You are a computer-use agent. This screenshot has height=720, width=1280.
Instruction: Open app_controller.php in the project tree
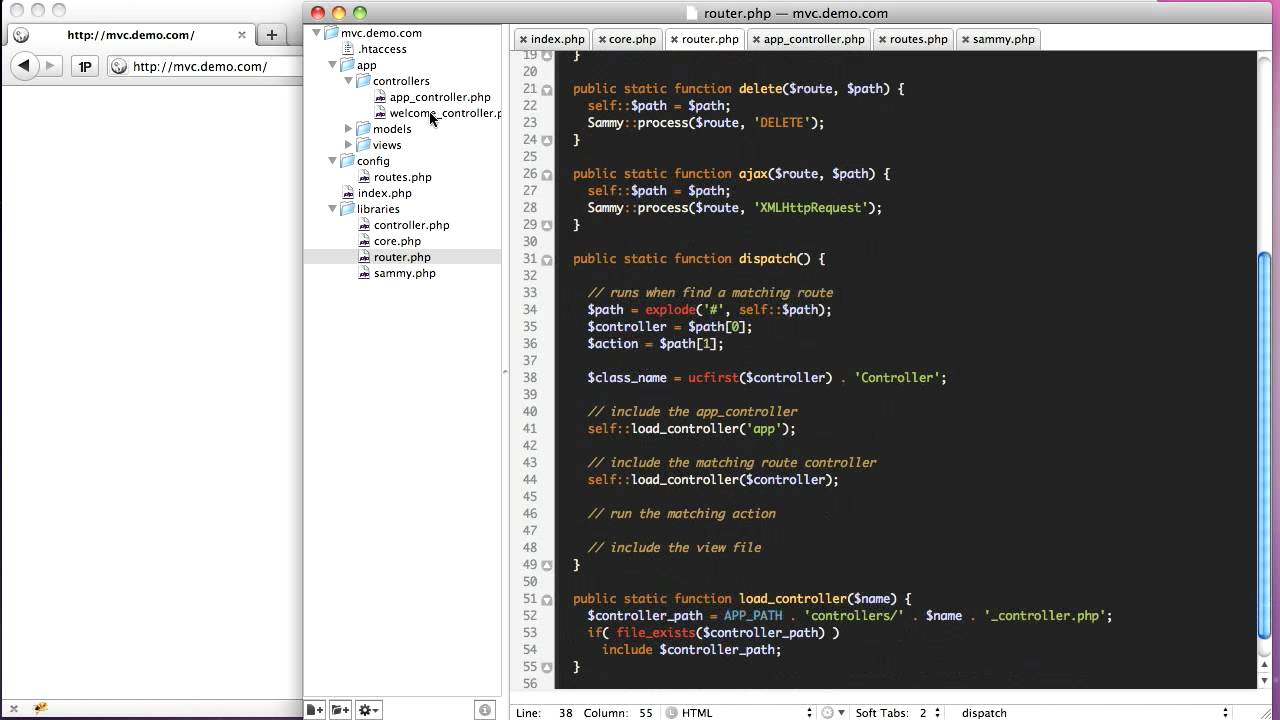pyautogui.click(x=440, y=97)
